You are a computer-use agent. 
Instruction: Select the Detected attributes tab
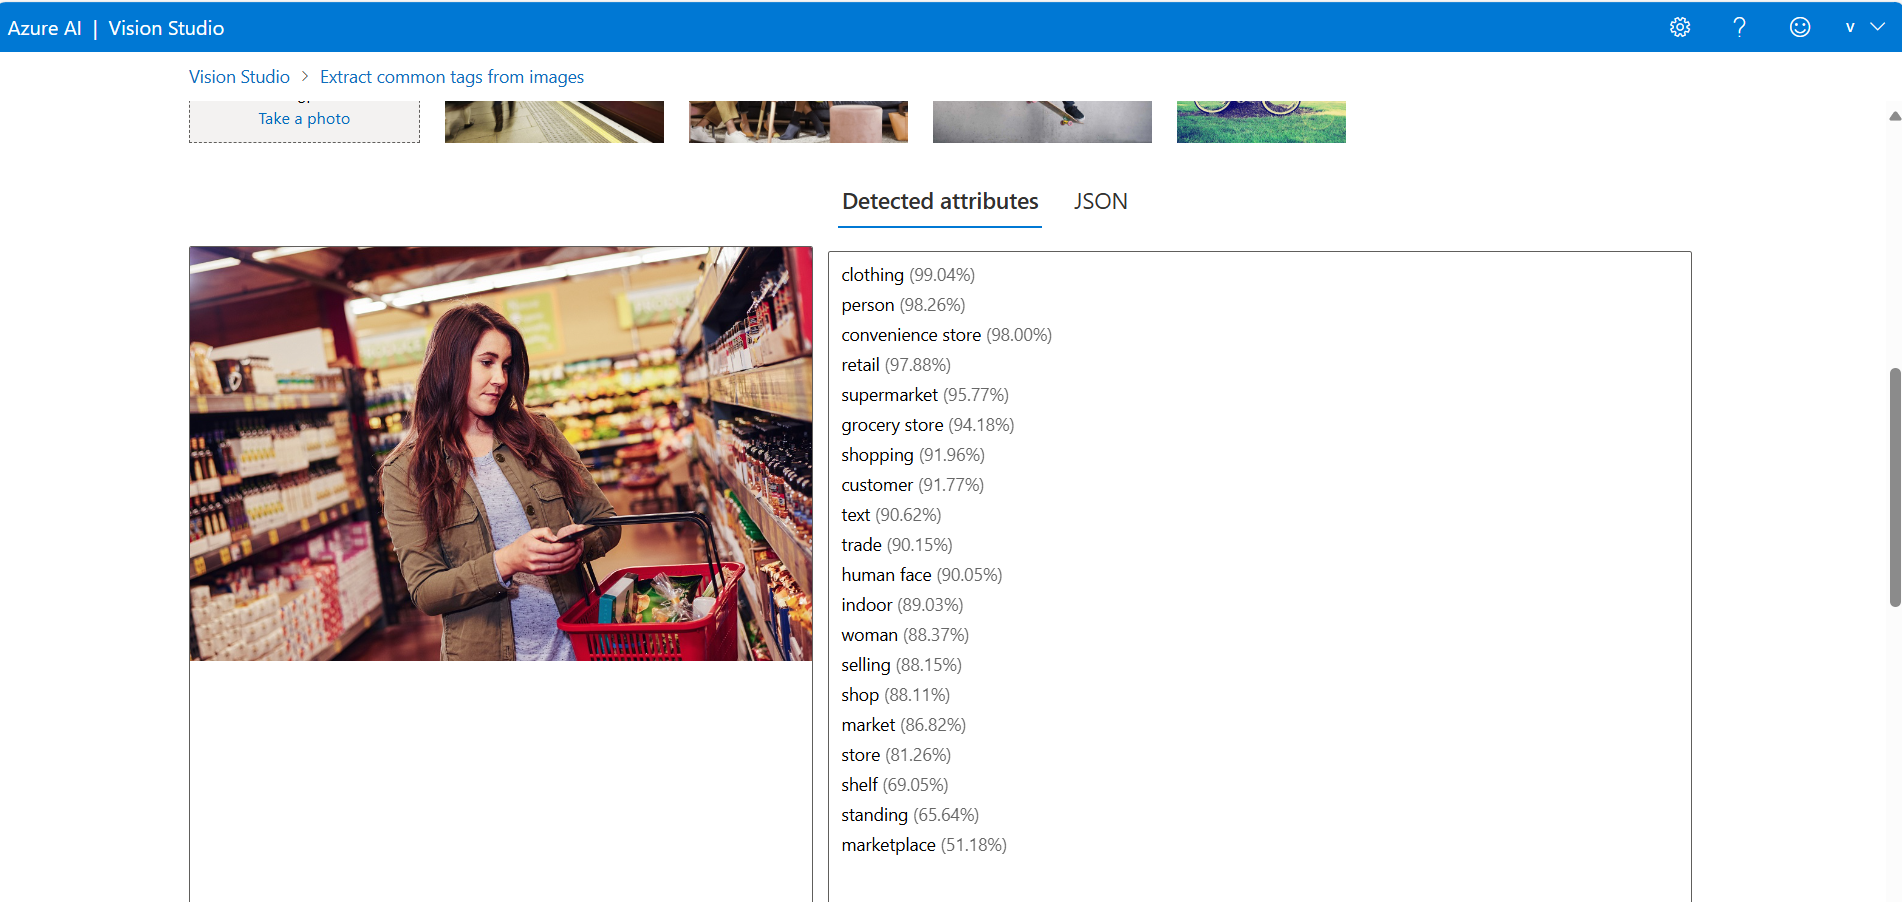(939, 201)
